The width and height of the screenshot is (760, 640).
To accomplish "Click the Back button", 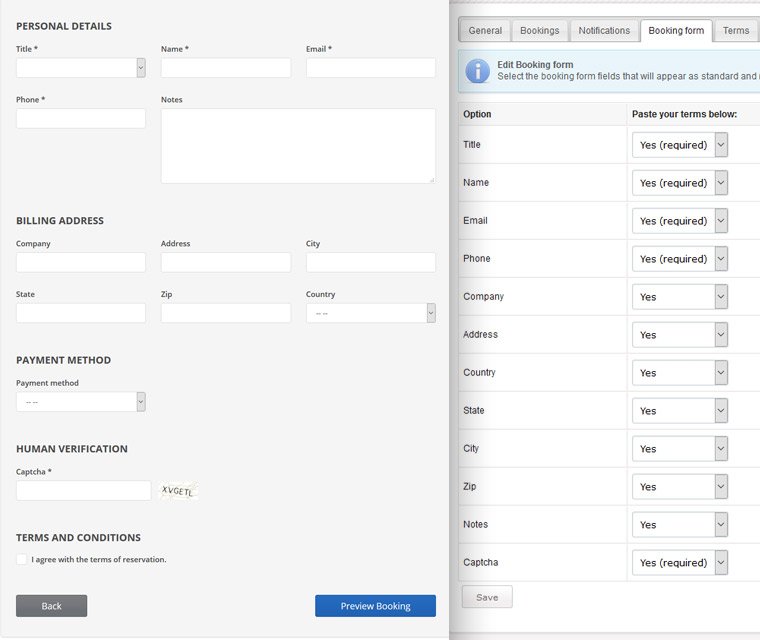I will [x=51, y=606].
